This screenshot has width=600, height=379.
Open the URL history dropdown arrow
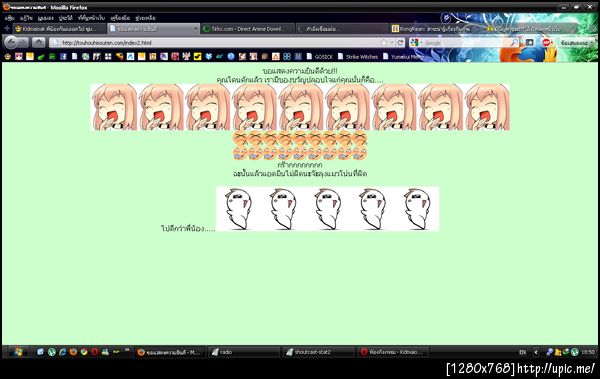tap(392, 42)
